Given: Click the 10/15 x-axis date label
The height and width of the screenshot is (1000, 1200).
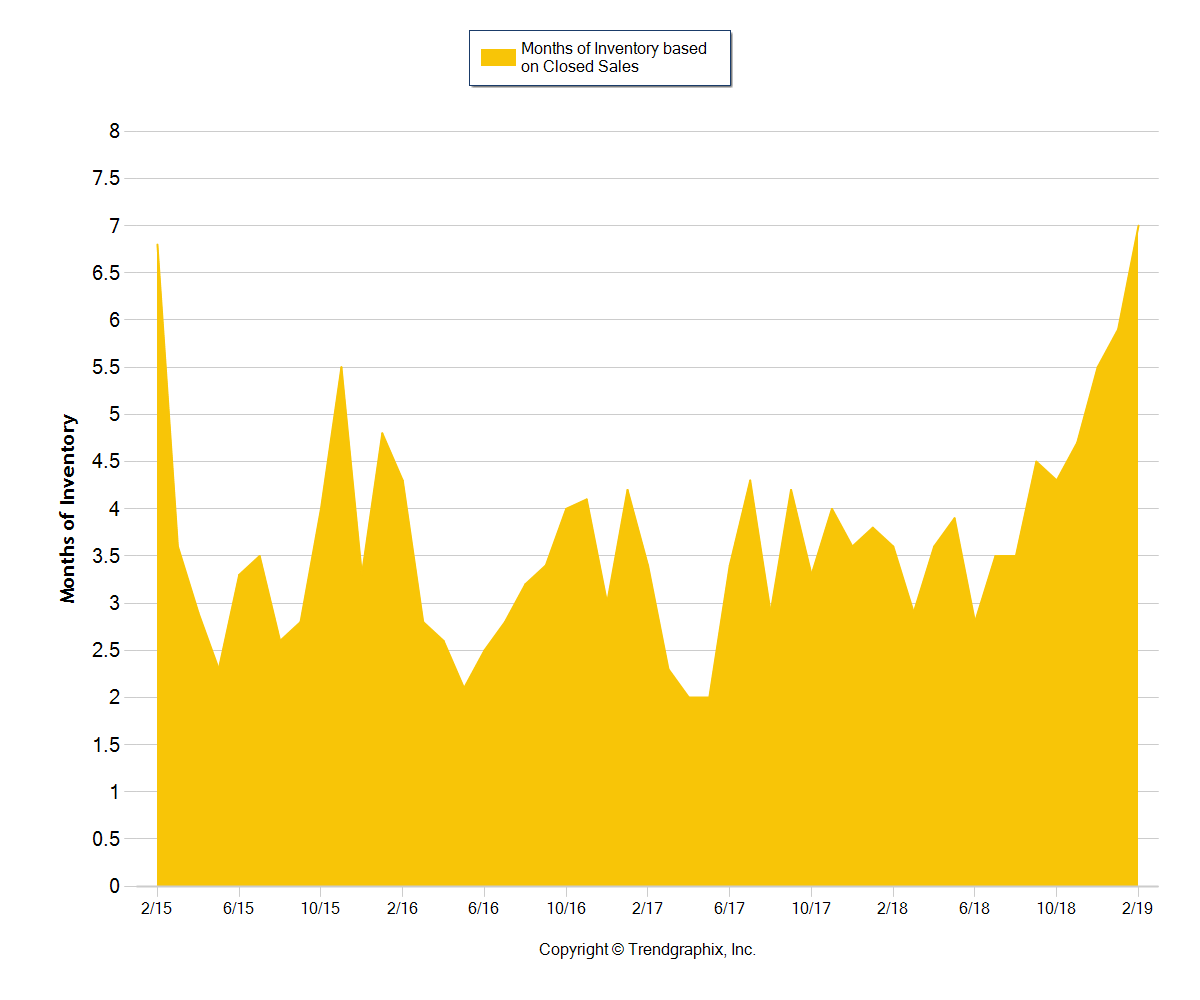Looking at the screenshot, I should tap(320, 908).
